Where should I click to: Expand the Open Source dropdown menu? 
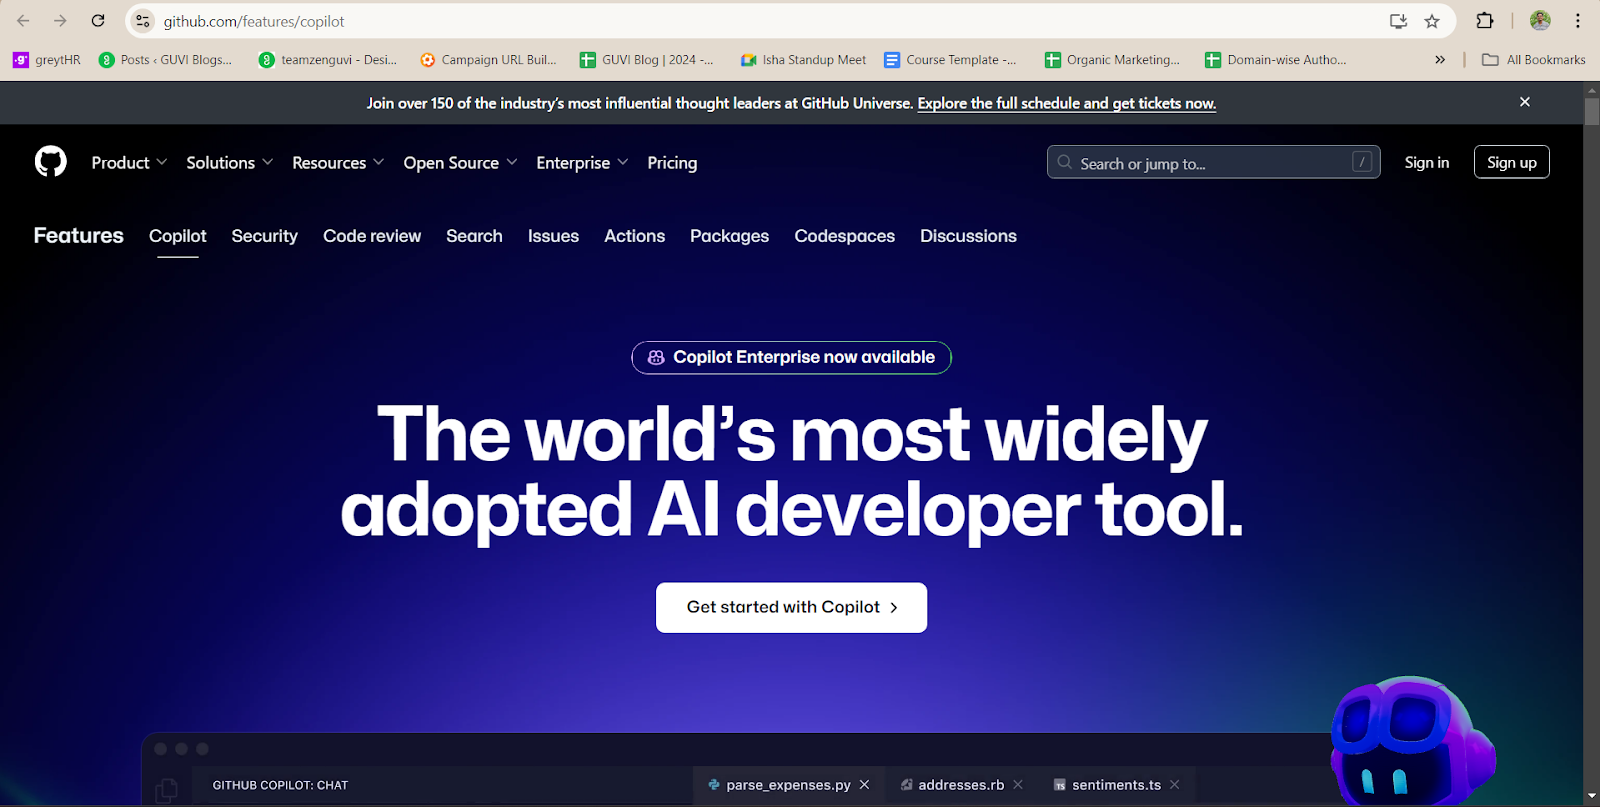coord(460,163)
